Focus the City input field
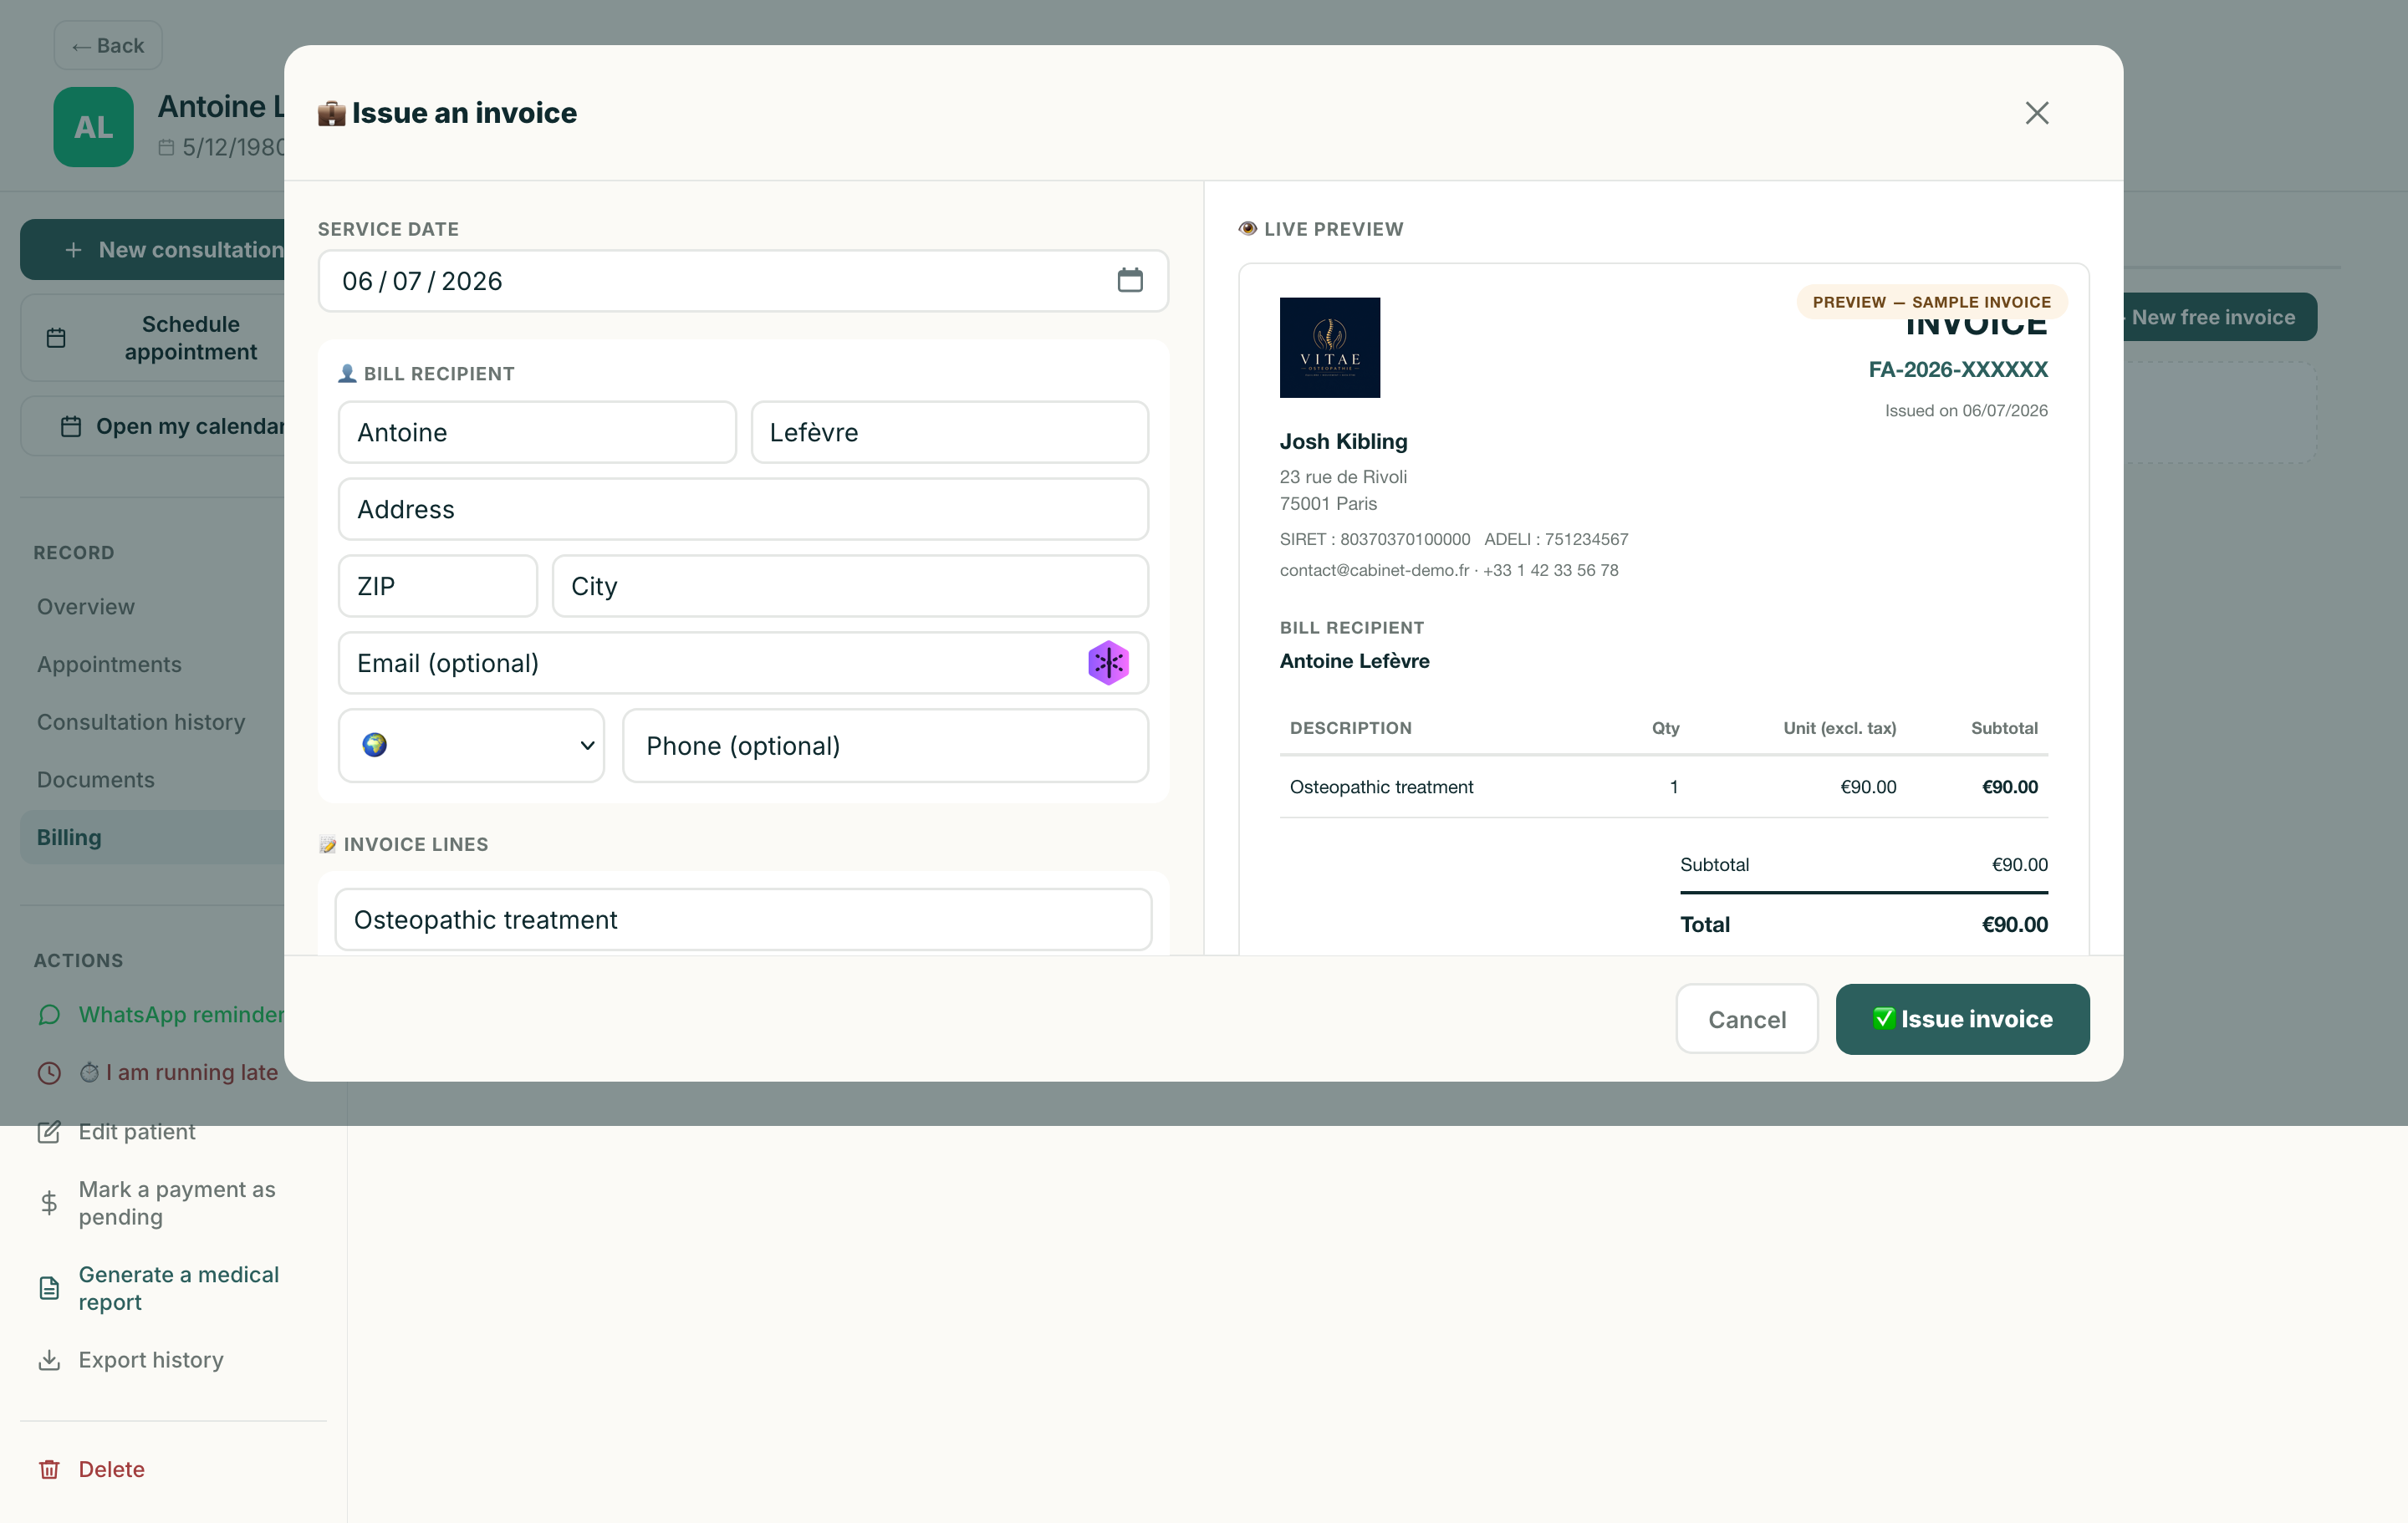Viewport: 2408px width, 1523px height. [850, 586]
